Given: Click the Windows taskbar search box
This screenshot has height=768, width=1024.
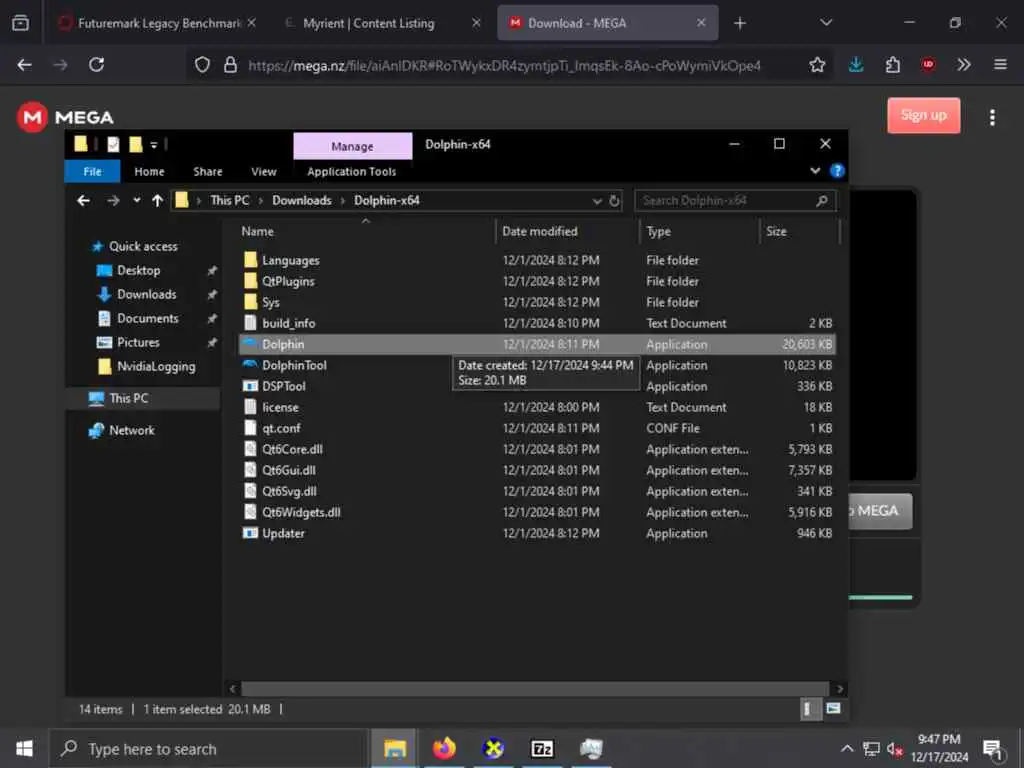Looking at the screenshot, I should (x=209, y=748).
